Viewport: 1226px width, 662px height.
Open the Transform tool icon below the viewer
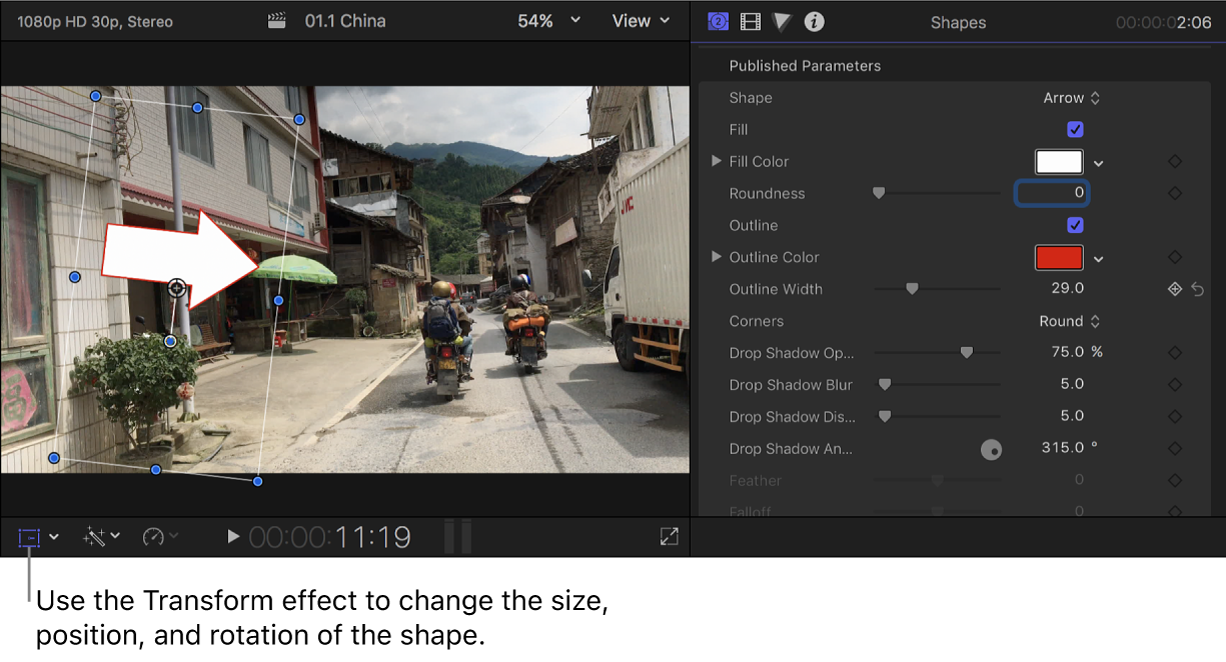pos(27,537)
